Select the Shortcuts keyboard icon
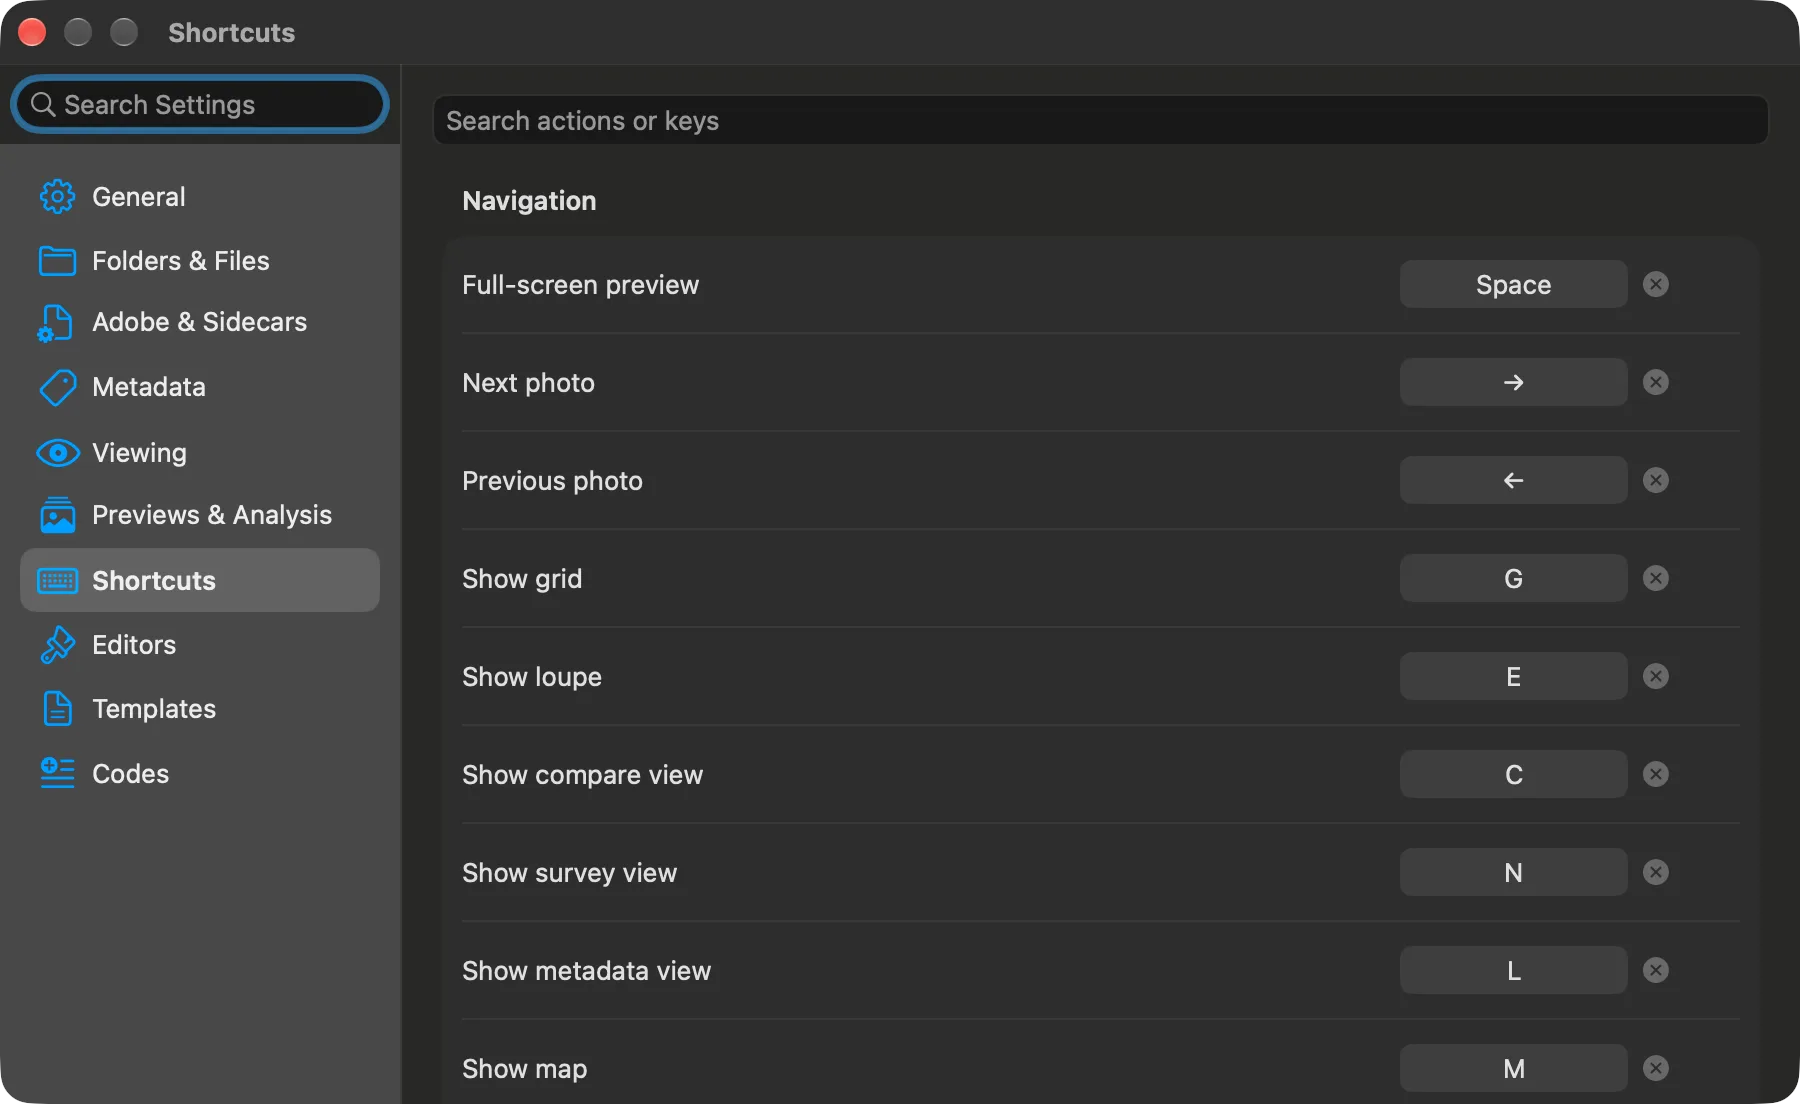Screen dimensions: 1800x1104 tap(57, 581)
